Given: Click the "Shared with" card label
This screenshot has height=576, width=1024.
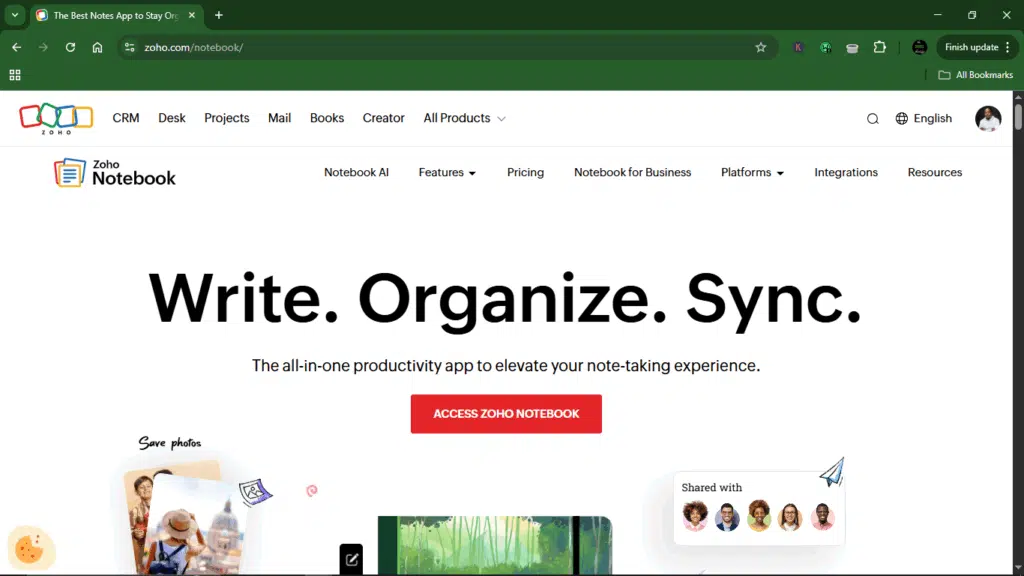Looking at the screenshot, I should 712,487.
